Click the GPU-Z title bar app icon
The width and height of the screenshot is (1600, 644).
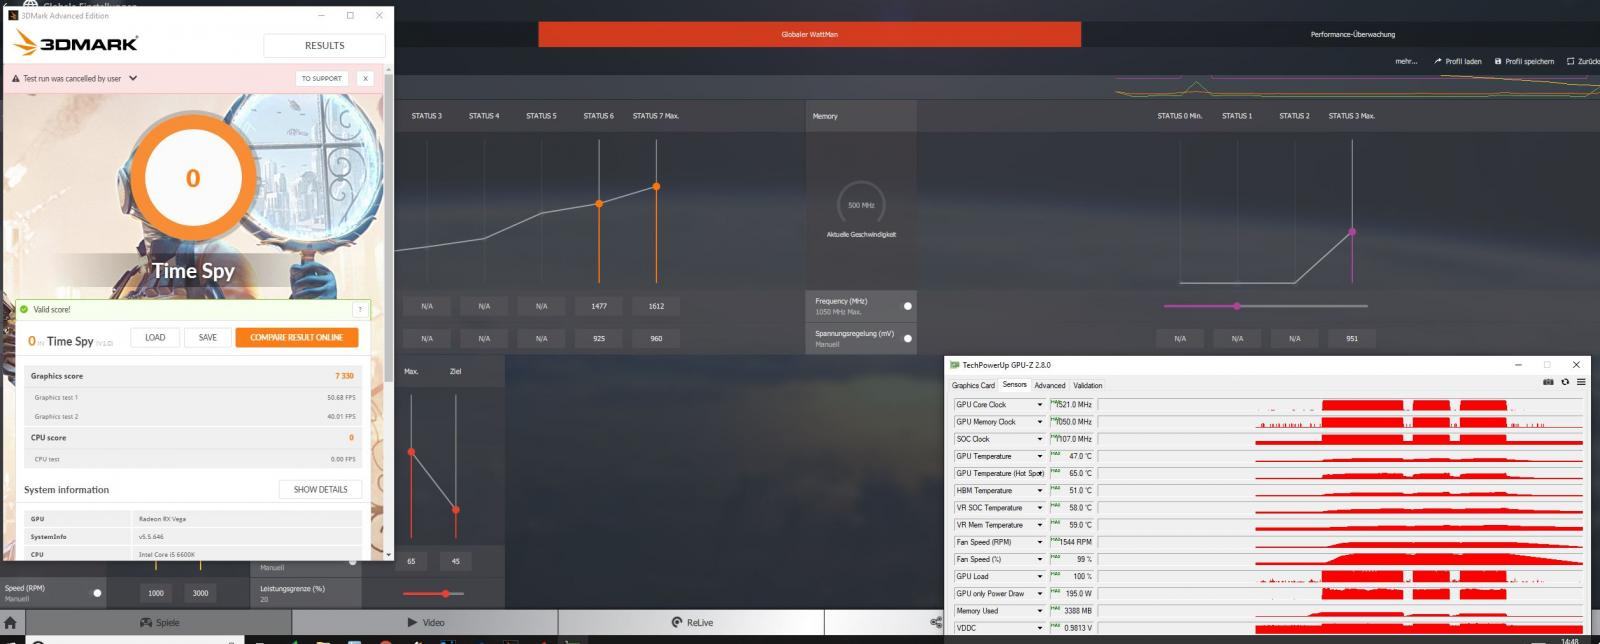coord(954,365)
